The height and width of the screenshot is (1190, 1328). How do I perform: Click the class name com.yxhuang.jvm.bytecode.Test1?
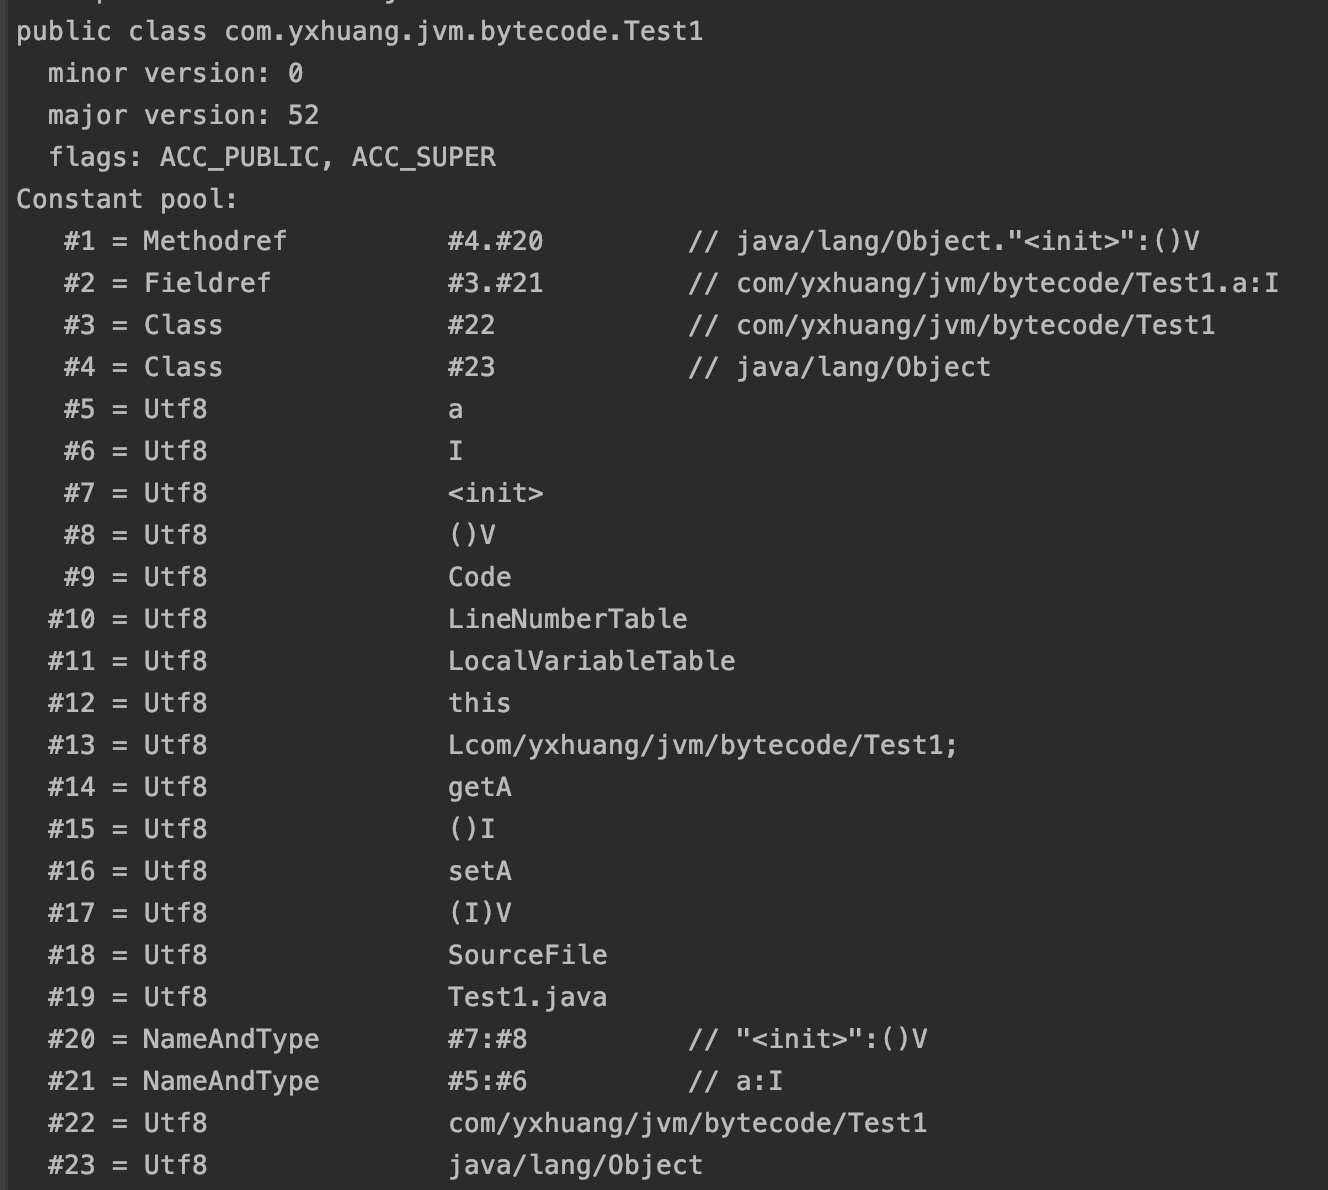[x=463, y=32]
